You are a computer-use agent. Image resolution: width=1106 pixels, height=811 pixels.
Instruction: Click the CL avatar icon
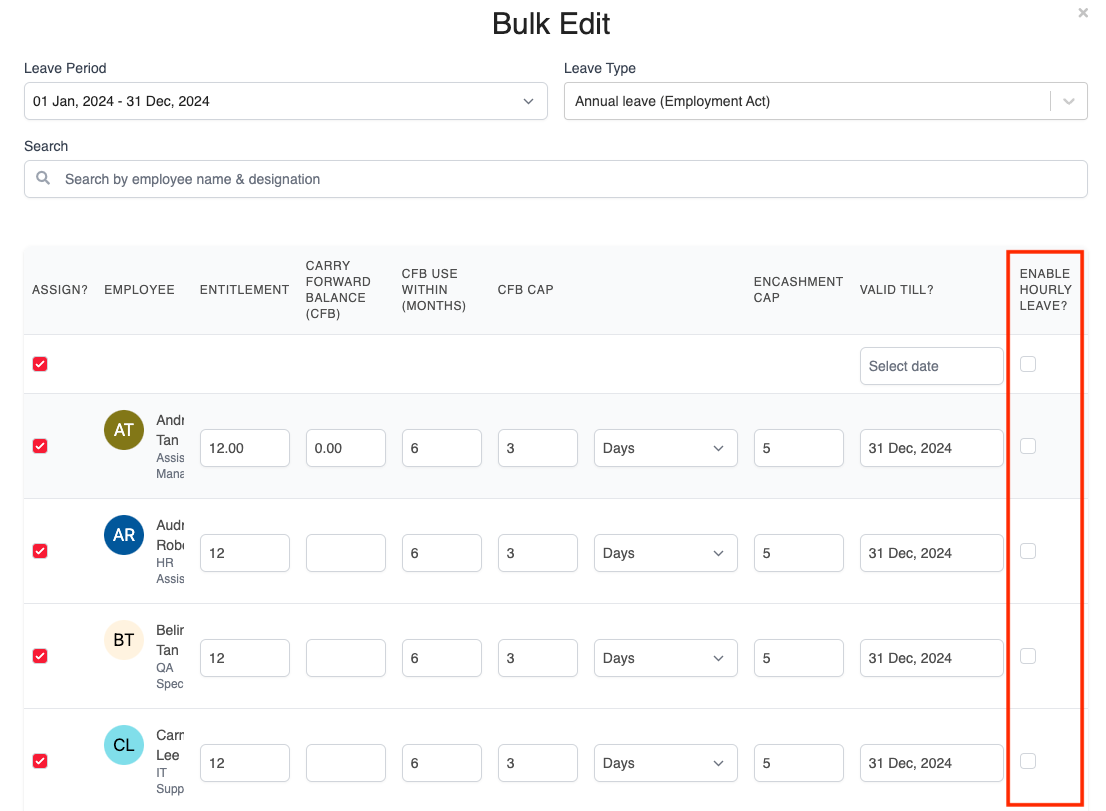click(124, 745)
